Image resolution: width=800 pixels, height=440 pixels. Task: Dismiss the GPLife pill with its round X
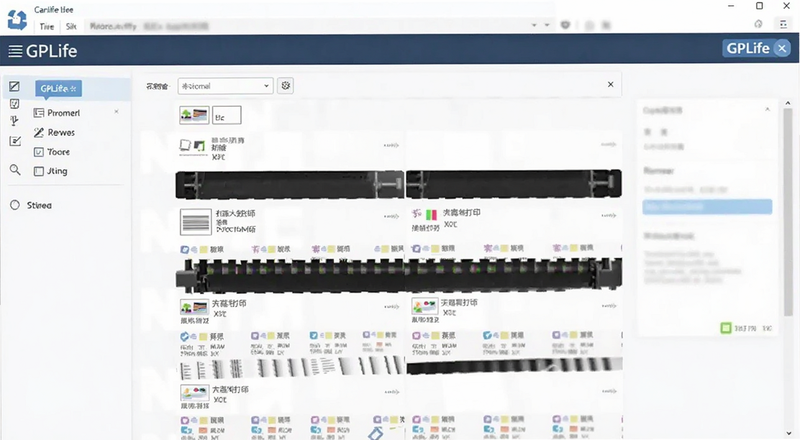tap(782, 48)
